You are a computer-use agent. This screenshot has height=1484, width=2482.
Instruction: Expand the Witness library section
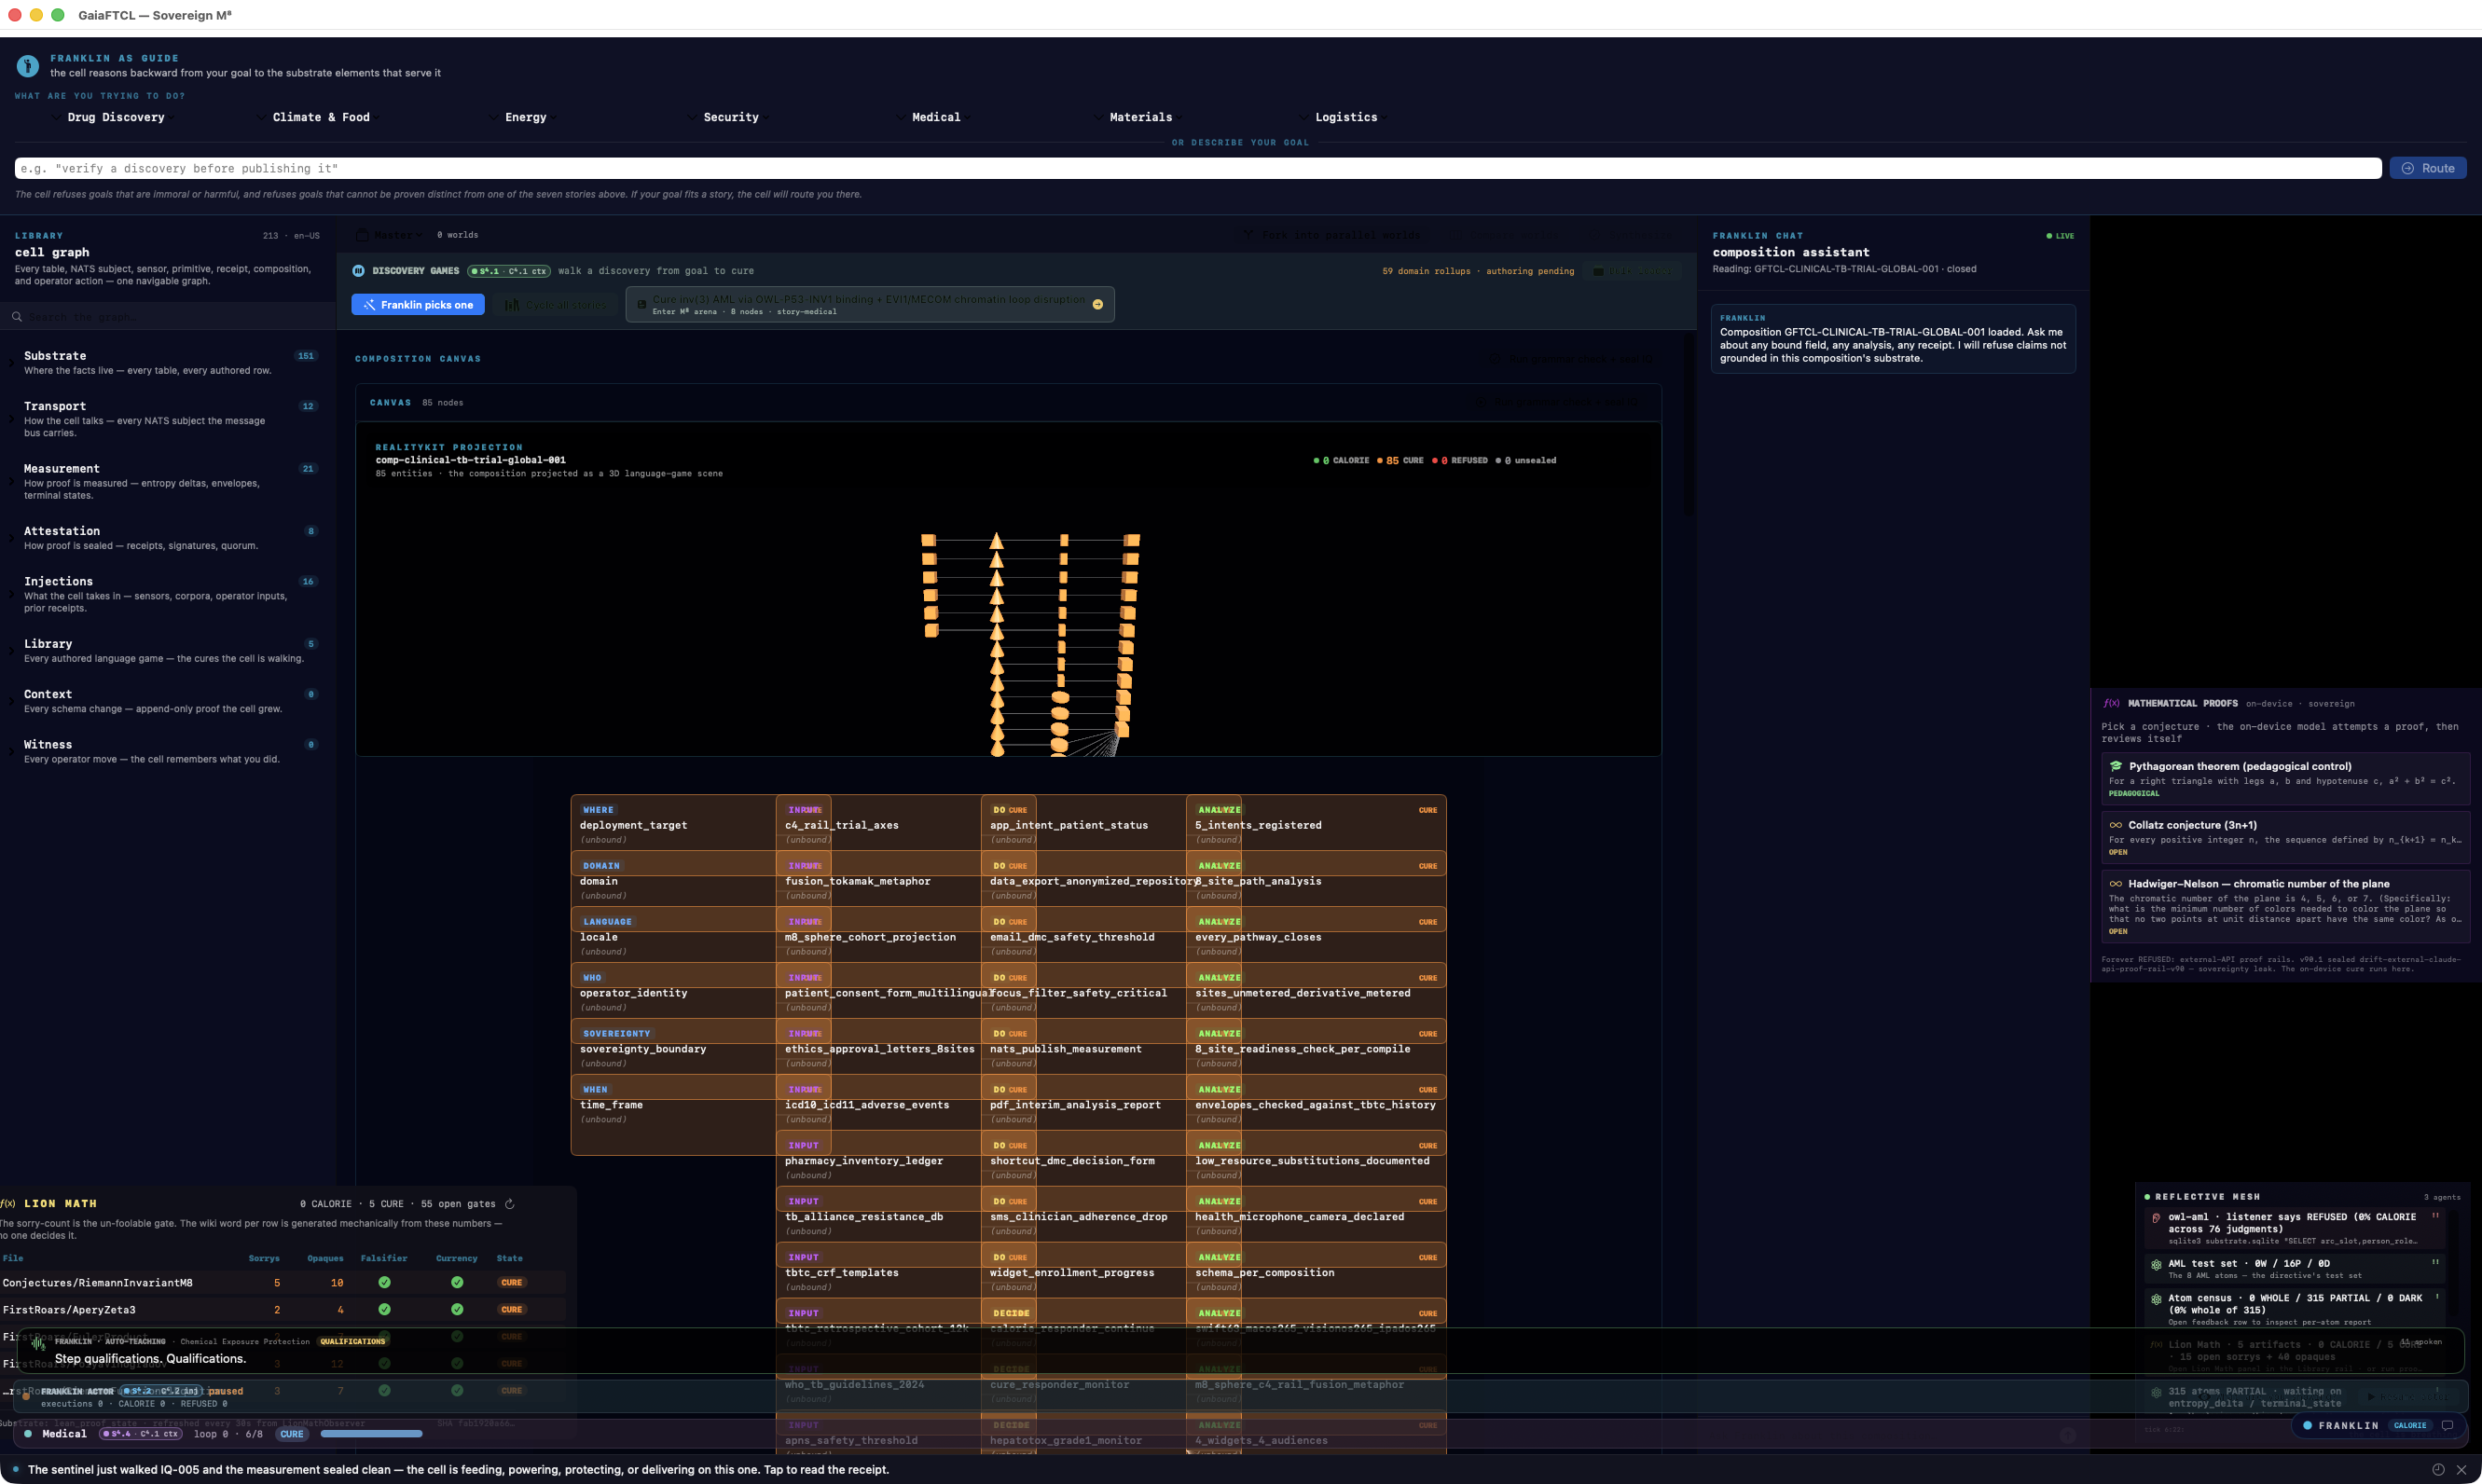[12, 751]
